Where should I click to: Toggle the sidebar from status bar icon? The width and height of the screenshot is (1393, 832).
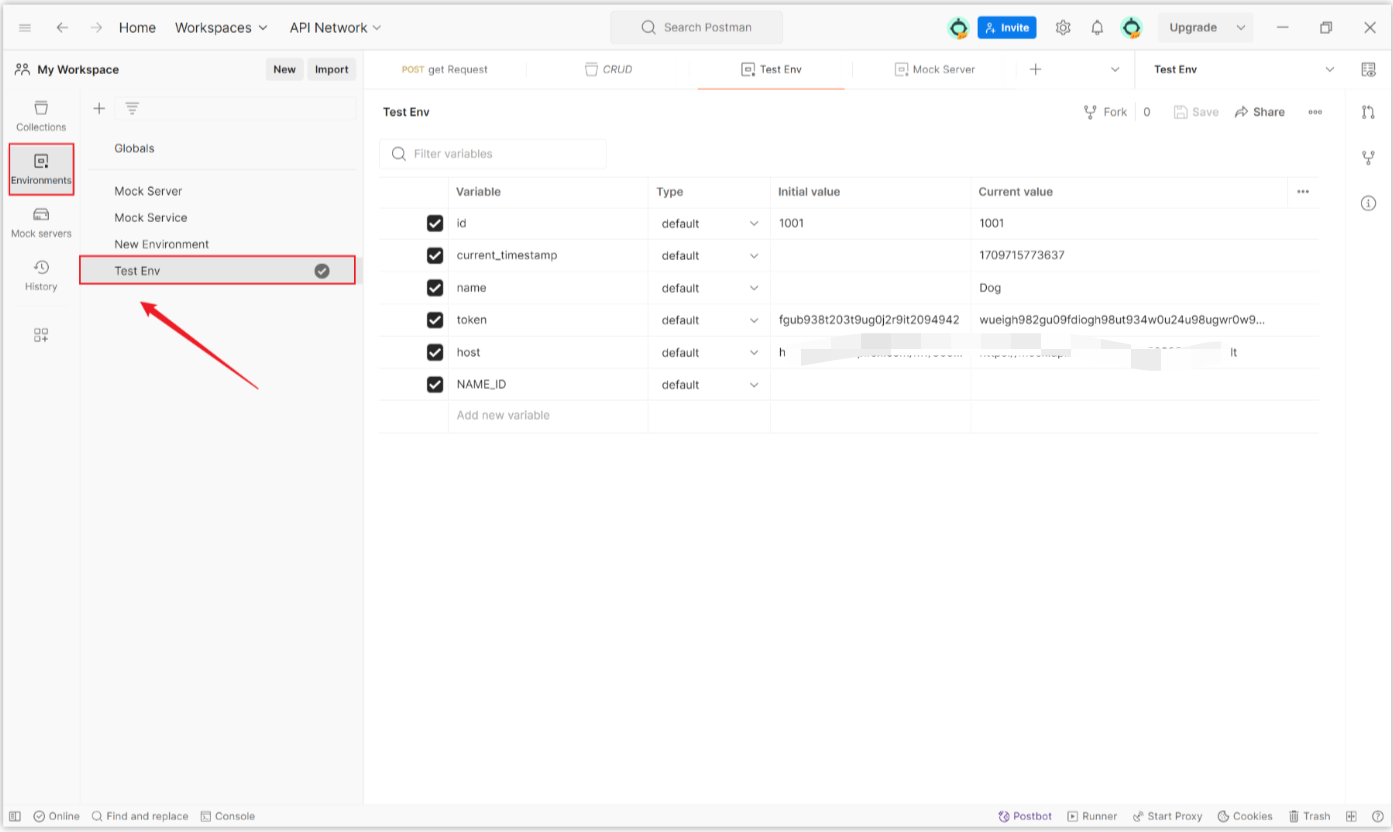pos(15,816)
